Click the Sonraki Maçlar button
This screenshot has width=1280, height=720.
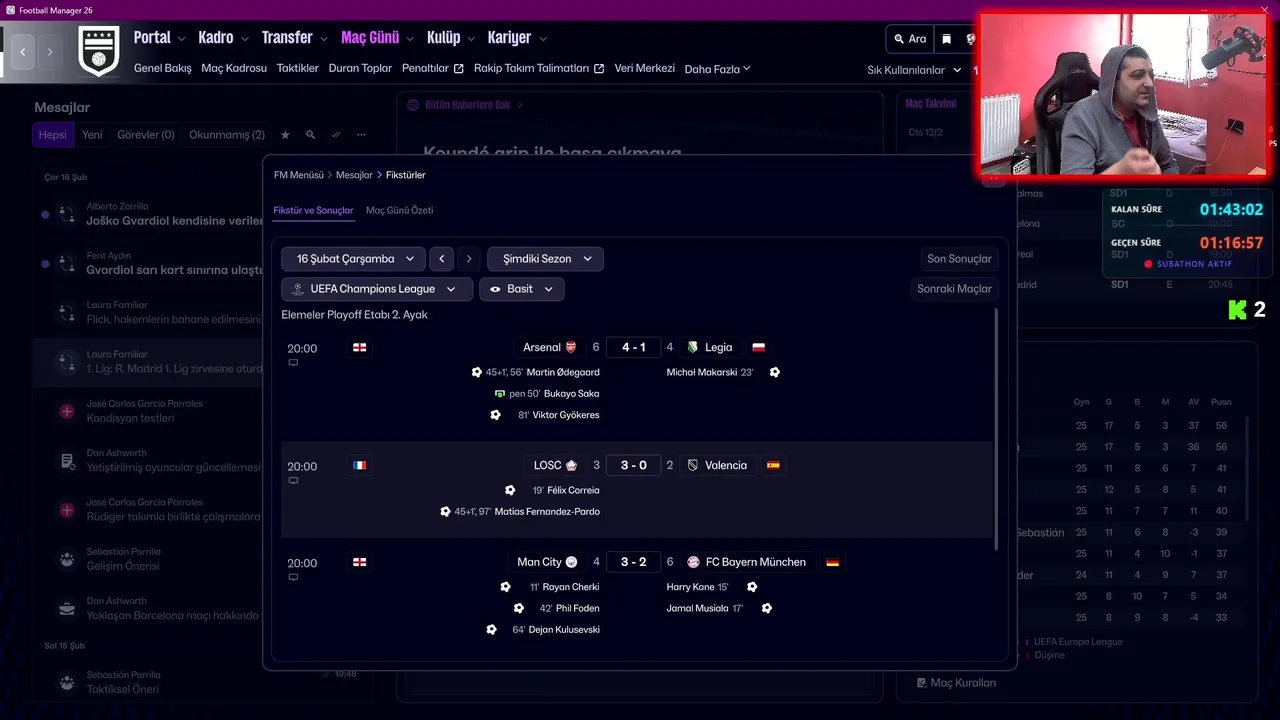tap(954, 289)
